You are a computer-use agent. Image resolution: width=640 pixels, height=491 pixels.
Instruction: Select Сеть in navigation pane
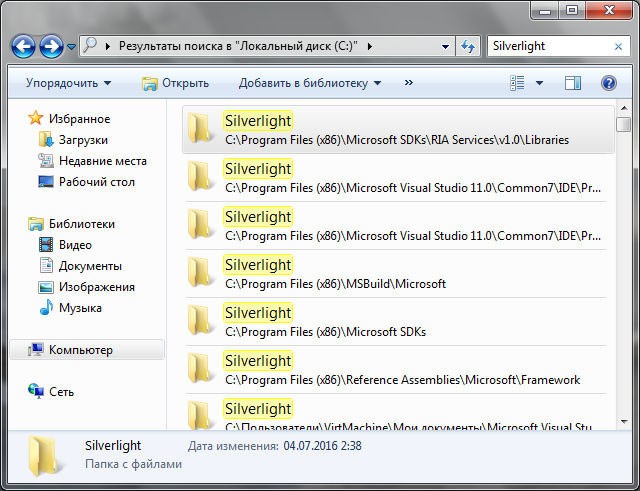tap(61, 392)
